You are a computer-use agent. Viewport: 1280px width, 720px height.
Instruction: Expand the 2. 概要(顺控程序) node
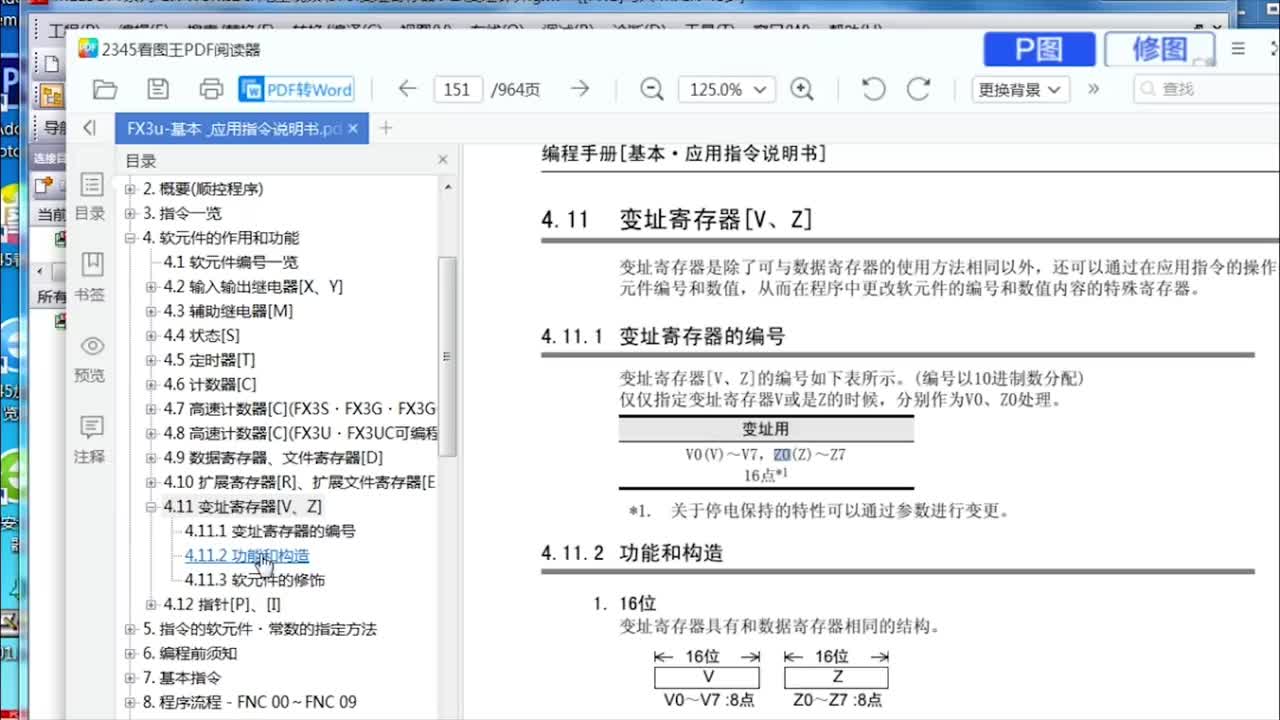130,189
